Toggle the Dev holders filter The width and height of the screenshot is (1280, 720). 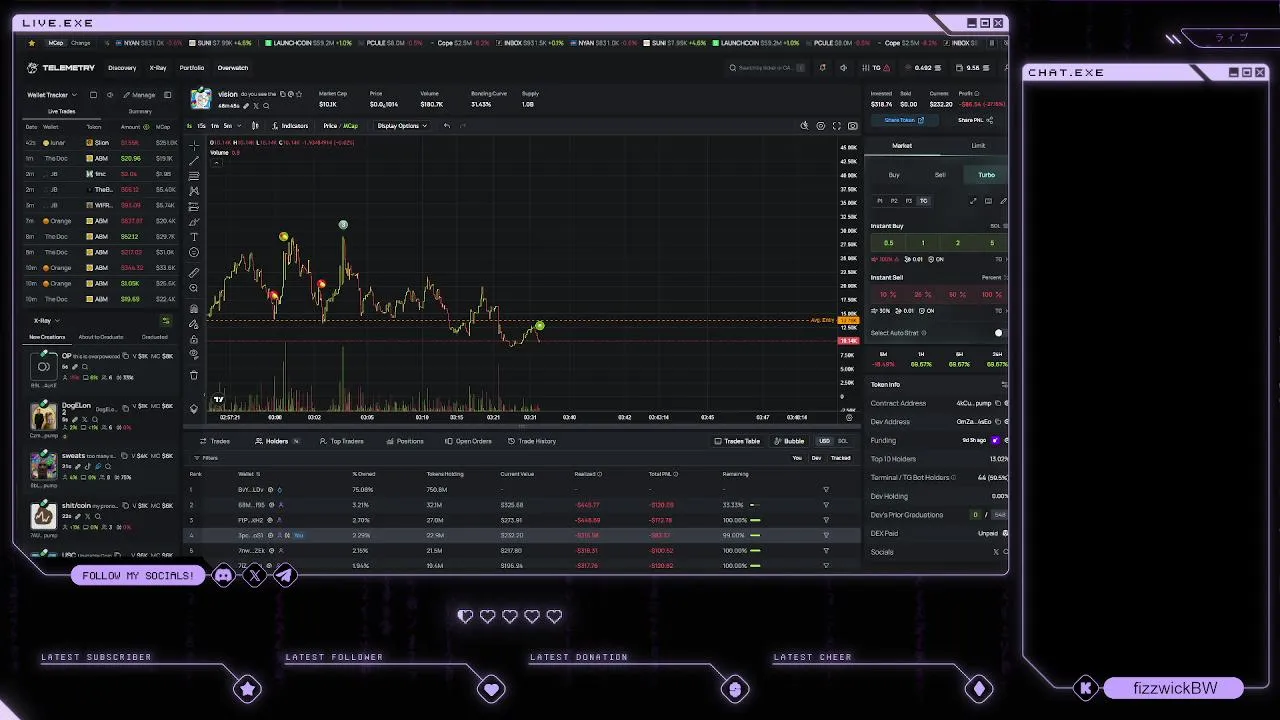point(816,458)
